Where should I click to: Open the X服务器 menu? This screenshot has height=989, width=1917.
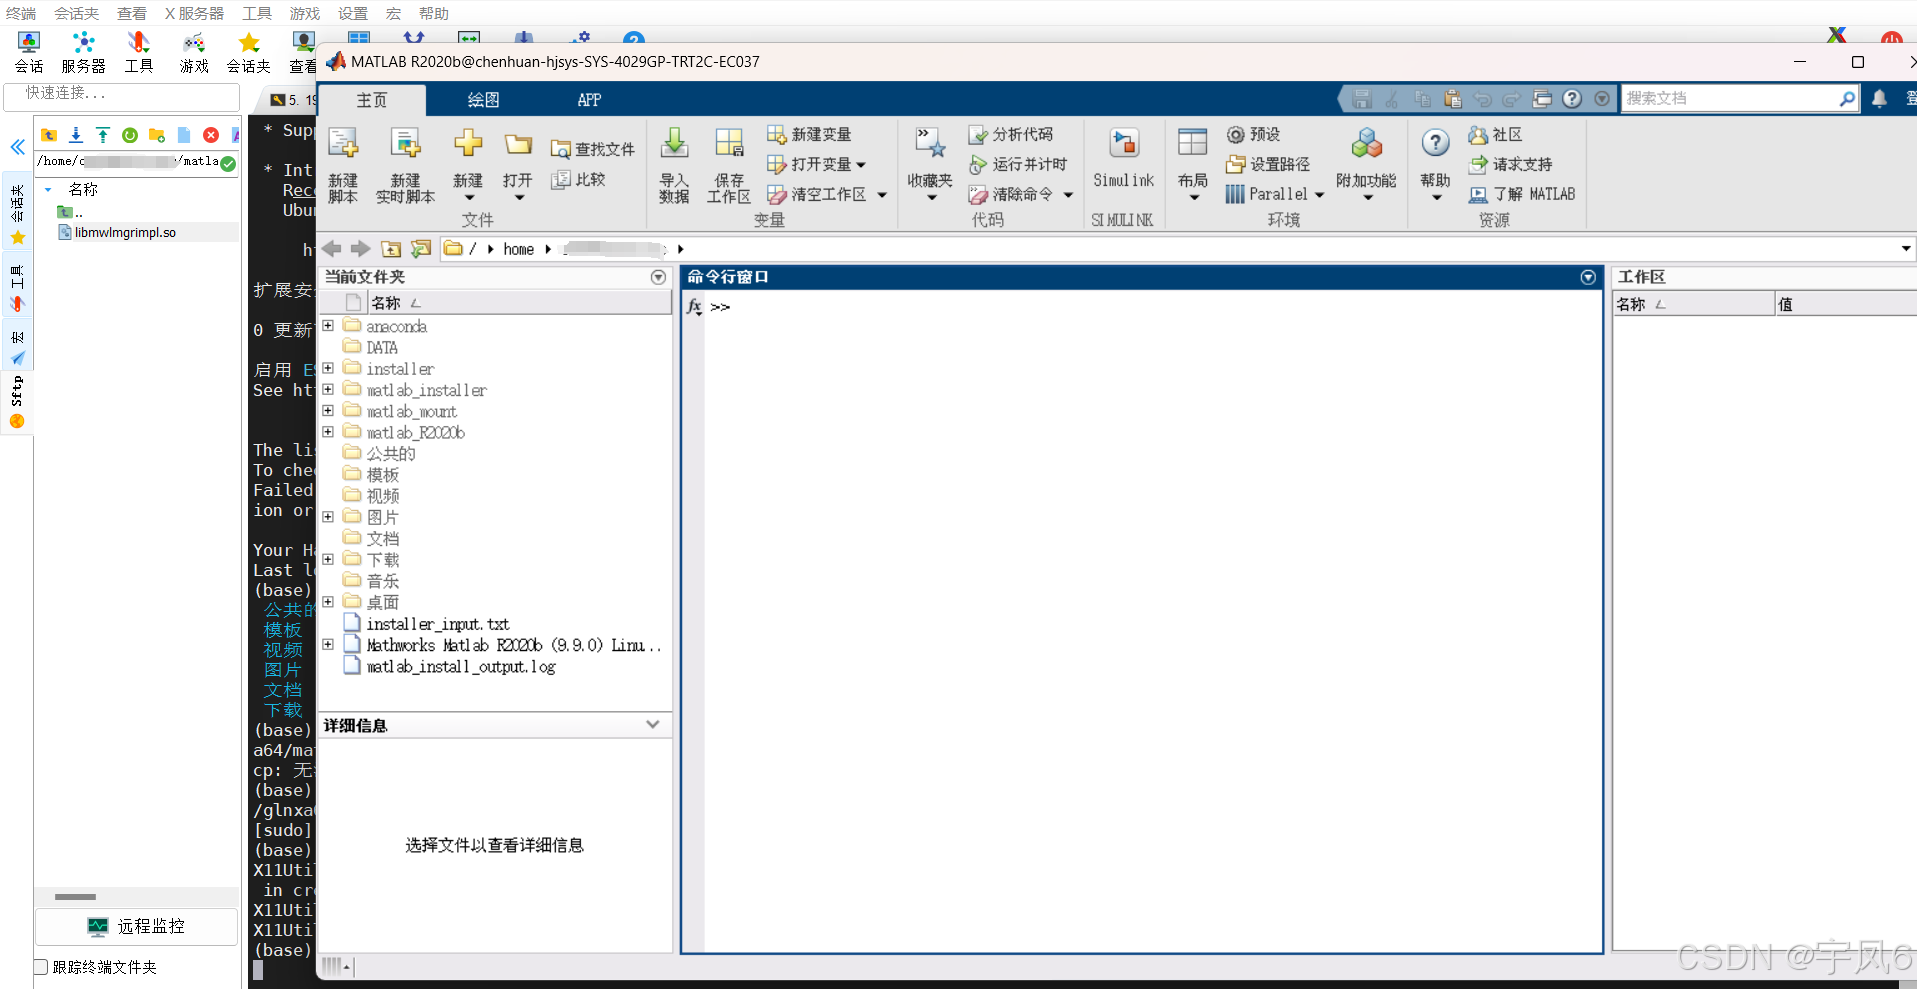[x=193, y=13]
